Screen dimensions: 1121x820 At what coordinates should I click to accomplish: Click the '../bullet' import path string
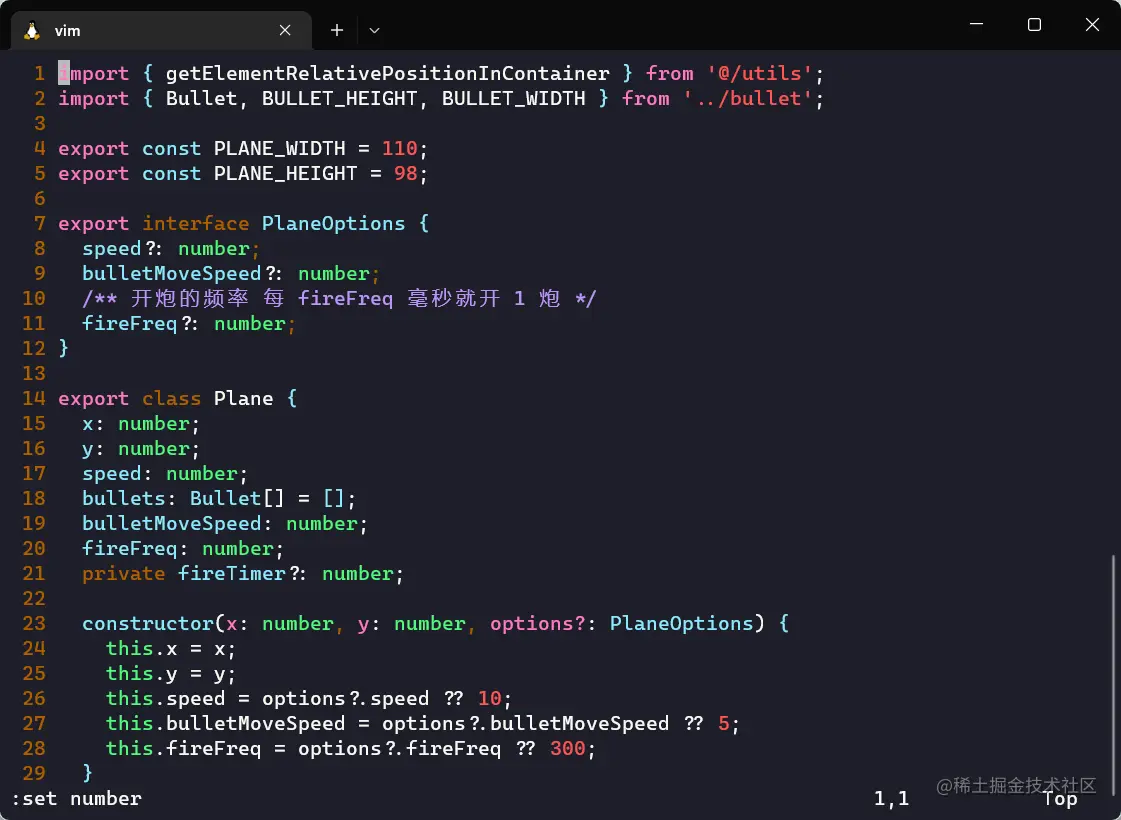click(747, 99)
